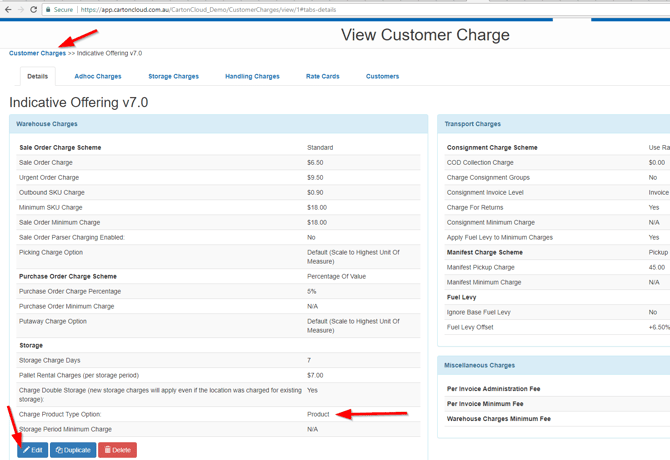Click the Secure padlock icon
Viewport: 670px width, 460px height.
tap(48, 9)
